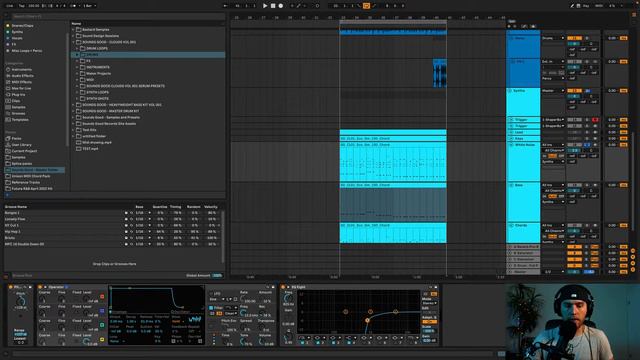Open the Bass track All Ins input dropdown
640x360 pixels.
click(x=553, y=185)
